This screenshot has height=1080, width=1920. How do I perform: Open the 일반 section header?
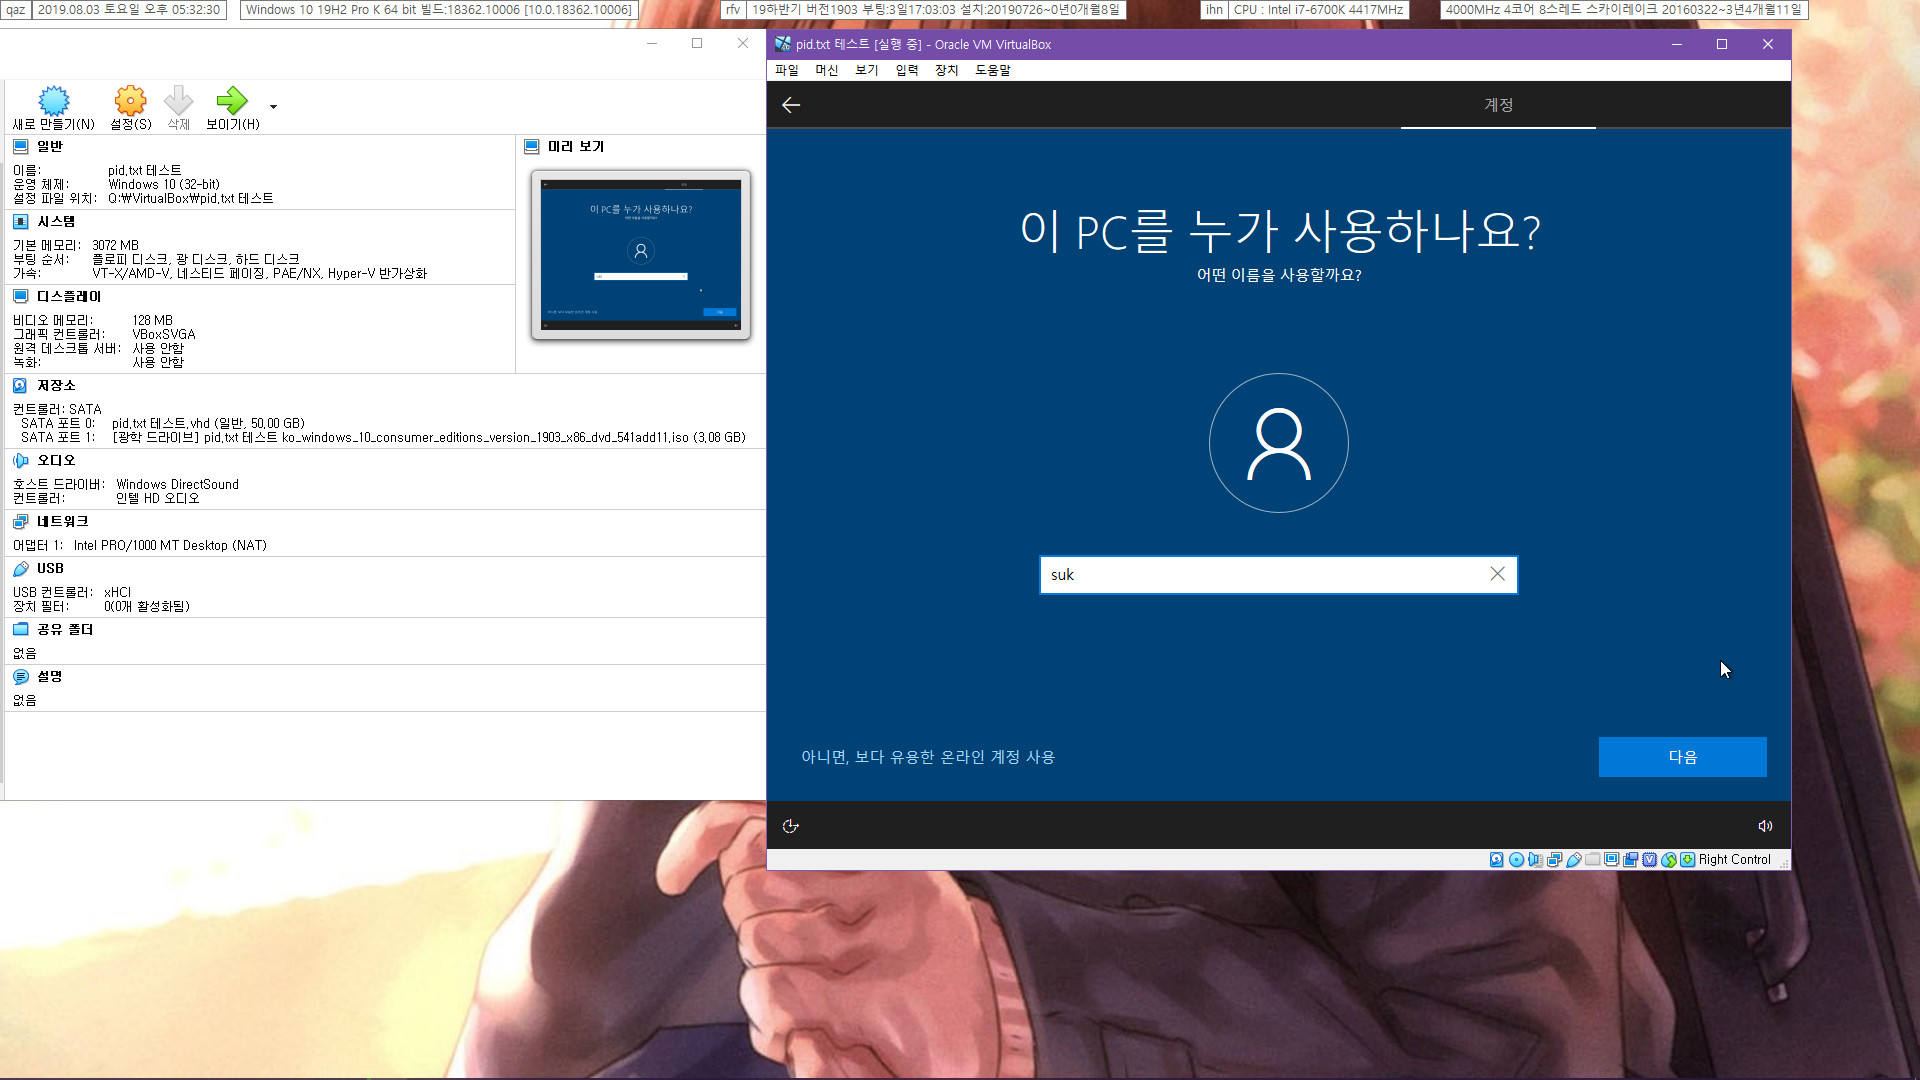tap(50, 146)
